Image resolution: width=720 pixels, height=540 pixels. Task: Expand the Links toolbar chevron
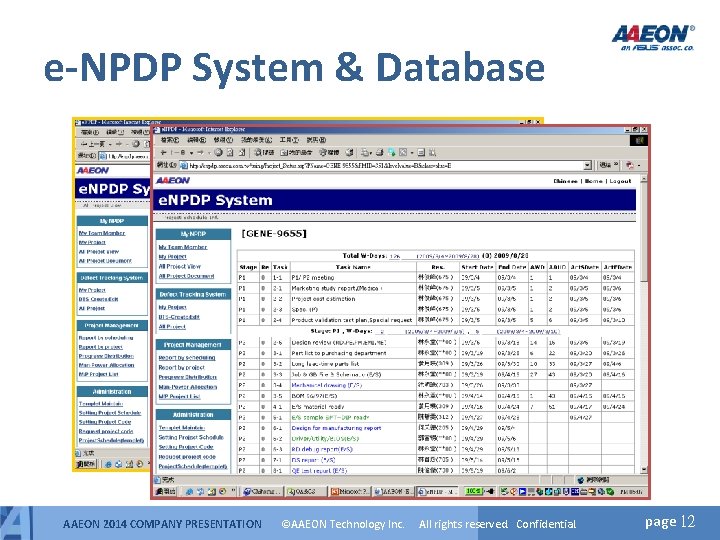[617, 165]
